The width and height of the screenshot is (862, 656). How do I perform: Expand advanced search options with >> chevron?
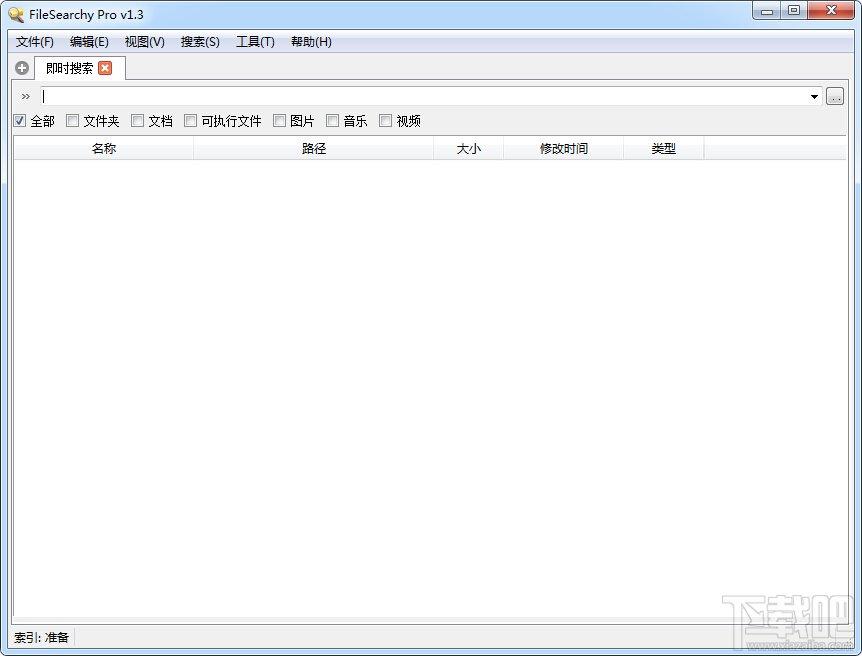(x=25, y=96)
